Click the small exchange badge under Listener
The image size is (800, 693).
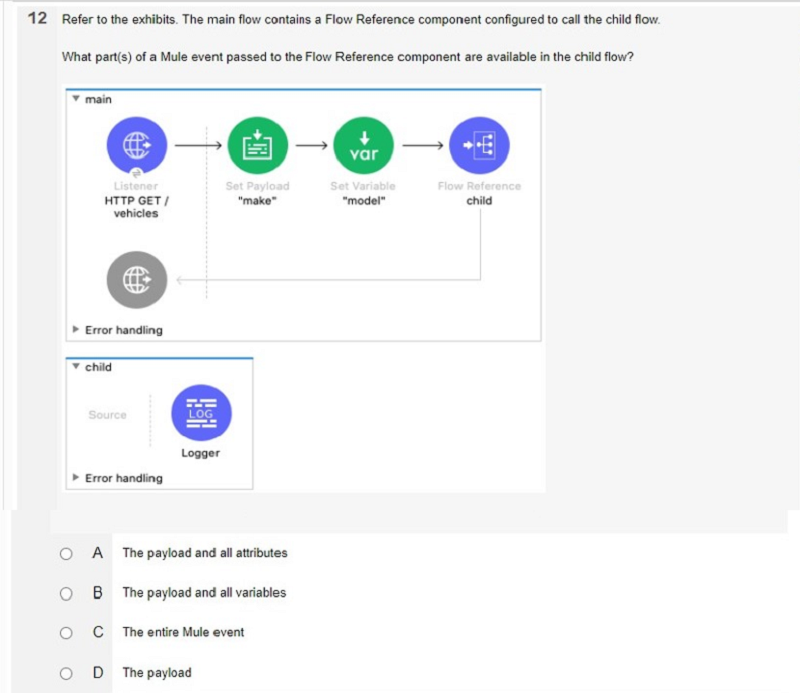point(136,173)
